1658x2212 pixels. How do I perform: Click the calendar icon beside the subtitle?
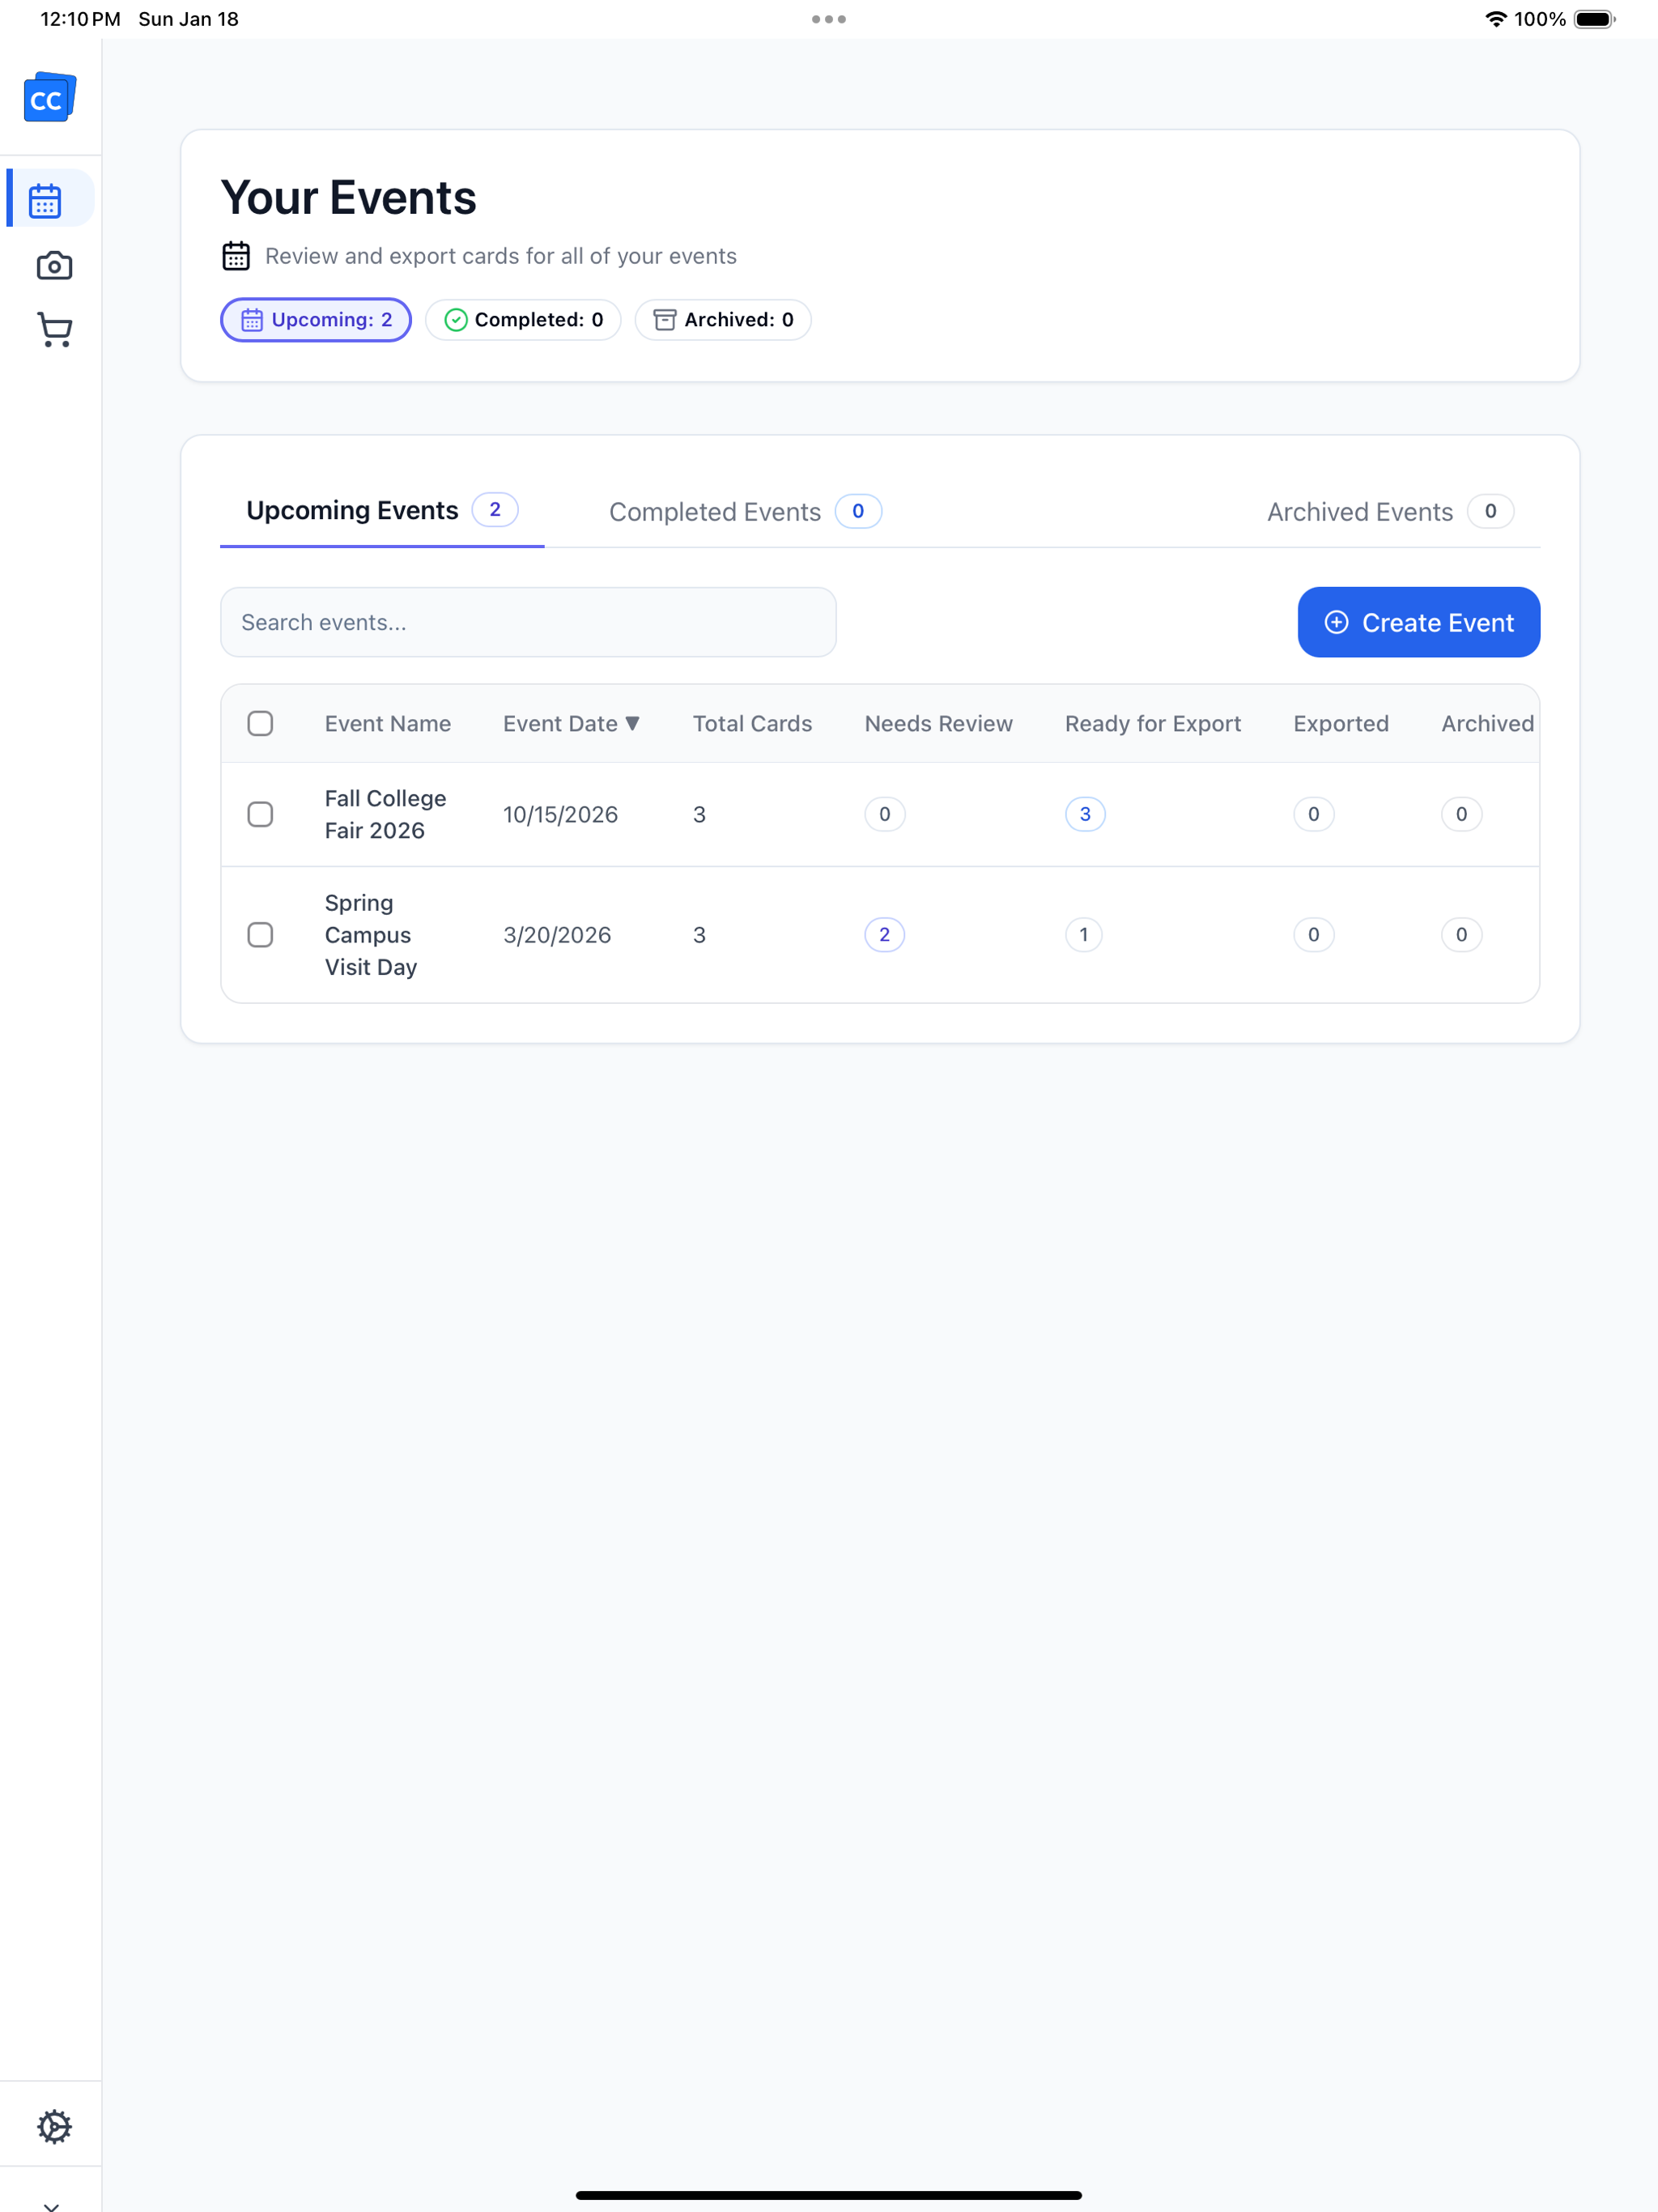coord(236,256)
